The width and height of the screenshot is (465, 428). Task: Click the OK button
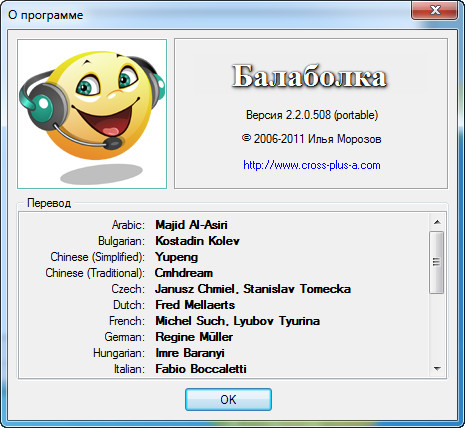(x=228, y=399)
